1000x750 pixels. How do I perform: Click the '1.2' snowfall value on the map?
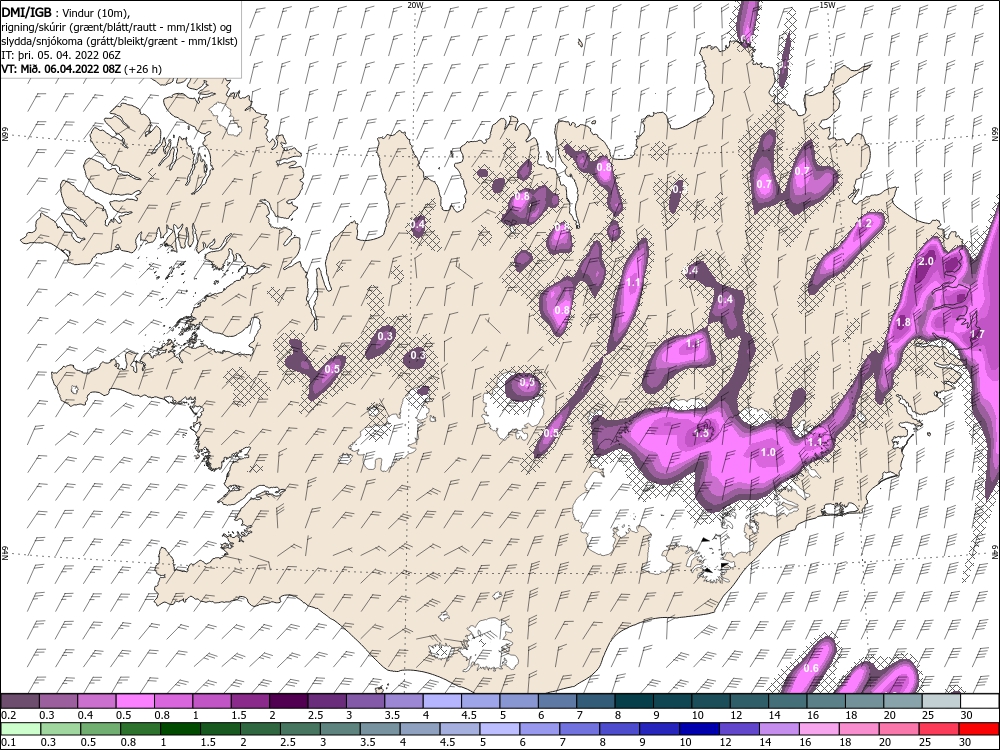click(x=864, y=224)
